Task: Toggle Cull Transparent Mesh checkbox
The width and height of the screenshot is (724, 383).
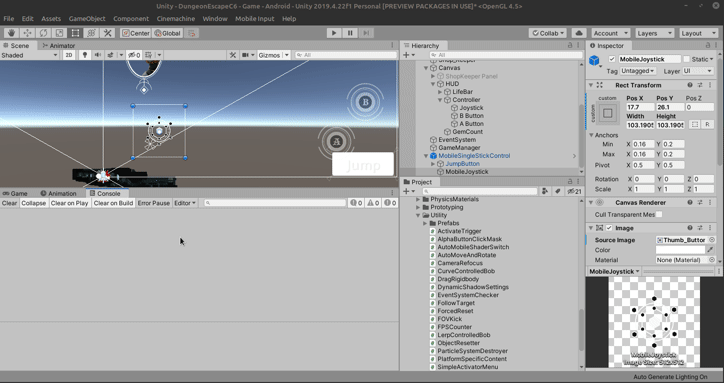Action: pyautogui.click(x=659, y=214)
